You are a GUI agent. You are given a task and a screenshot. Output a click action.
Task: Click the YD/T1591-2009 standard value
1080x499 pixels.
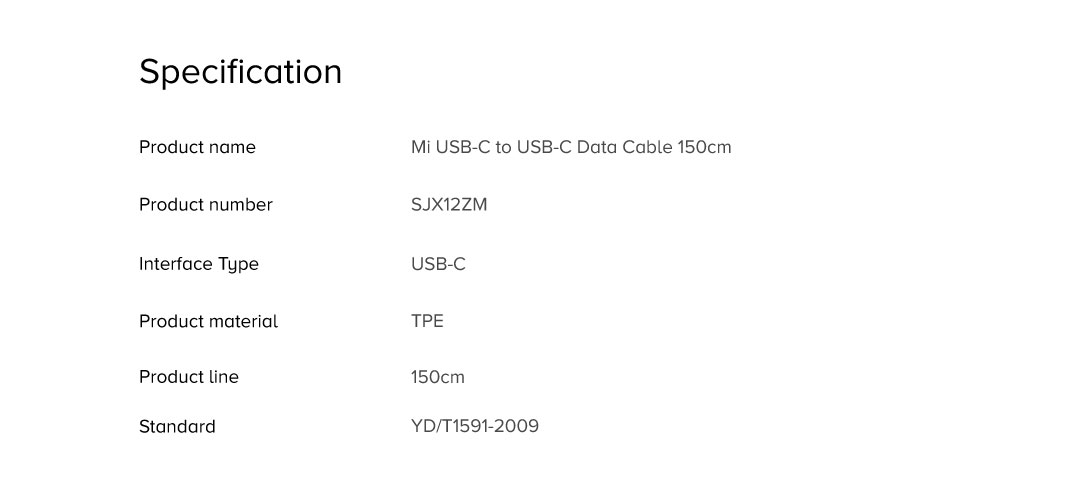(474, 427)
